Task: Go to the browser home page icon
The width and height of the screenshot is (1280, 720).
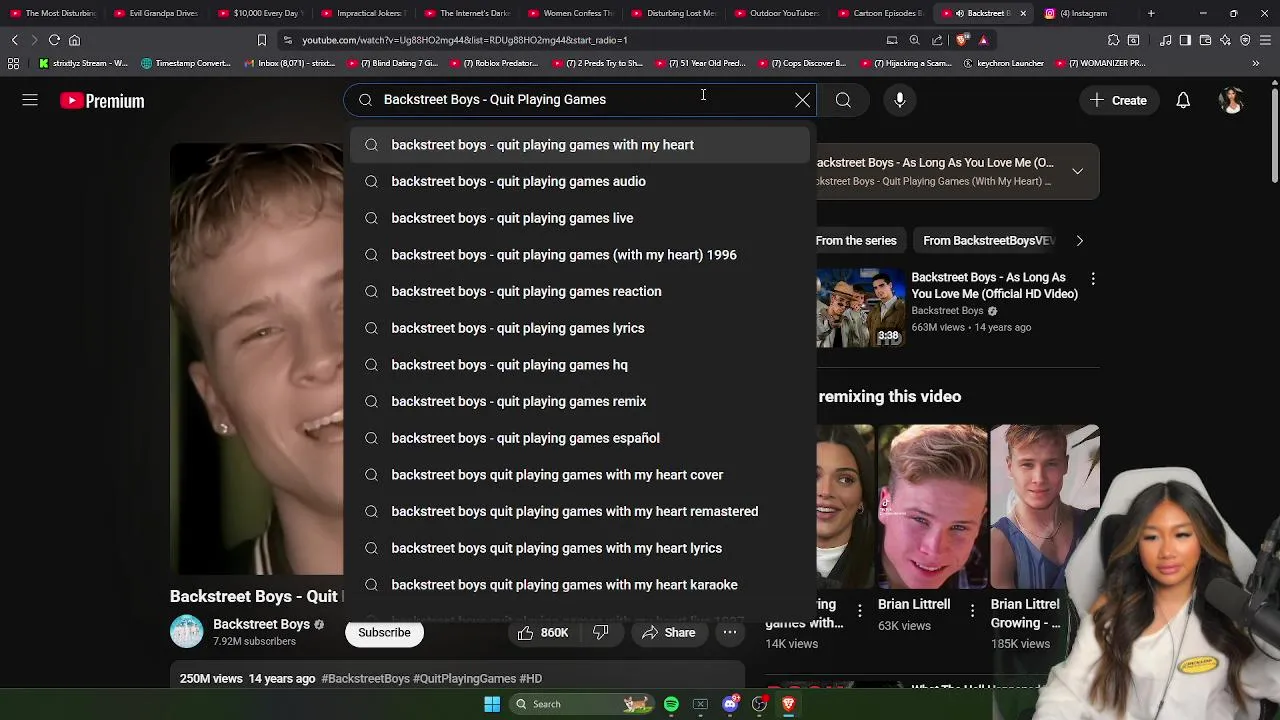Action: (x=74, y=40)
